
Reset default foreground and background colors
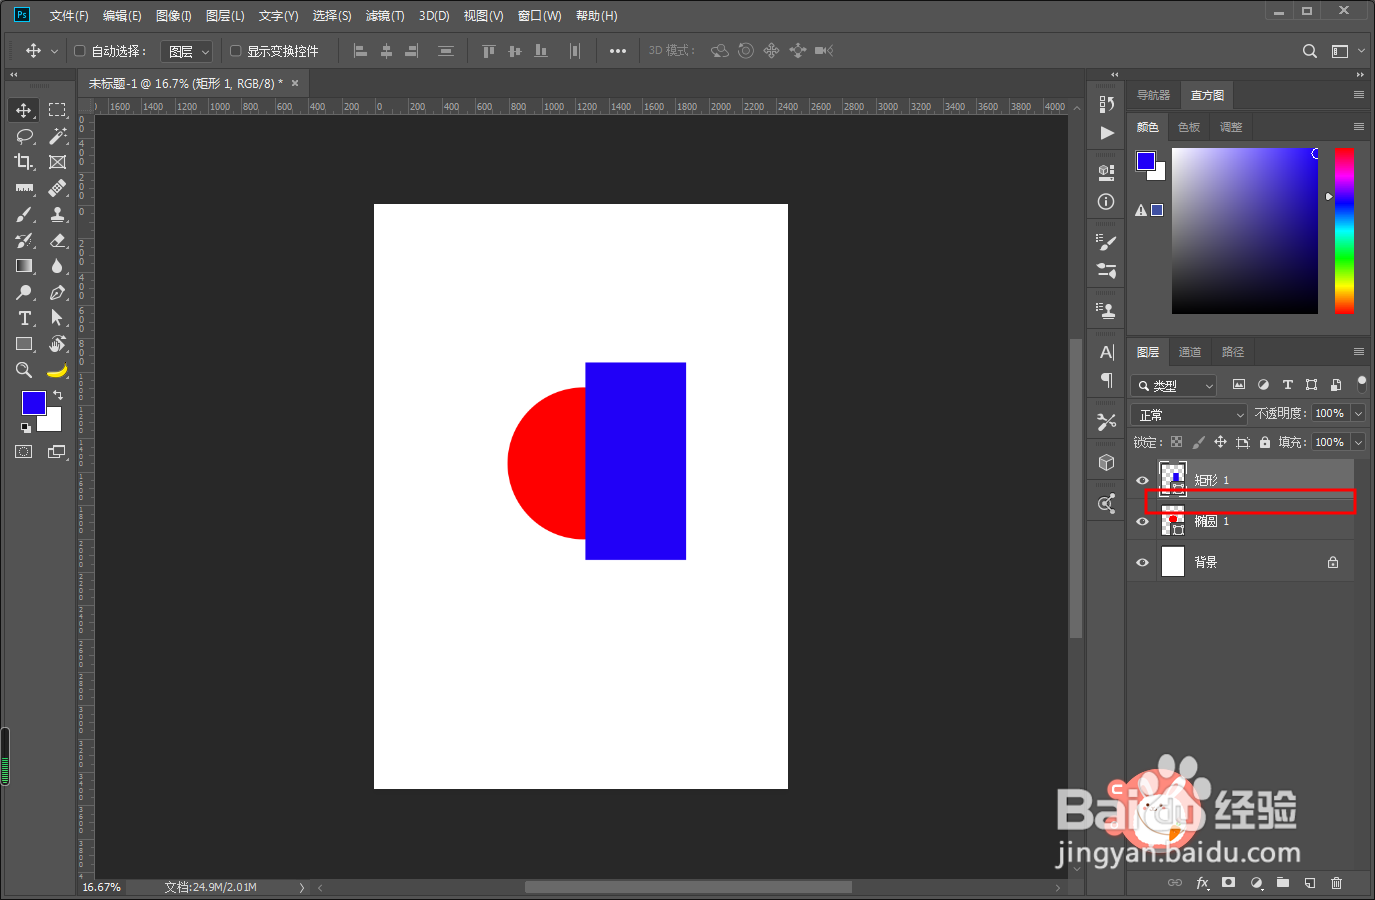coord(25,428)
